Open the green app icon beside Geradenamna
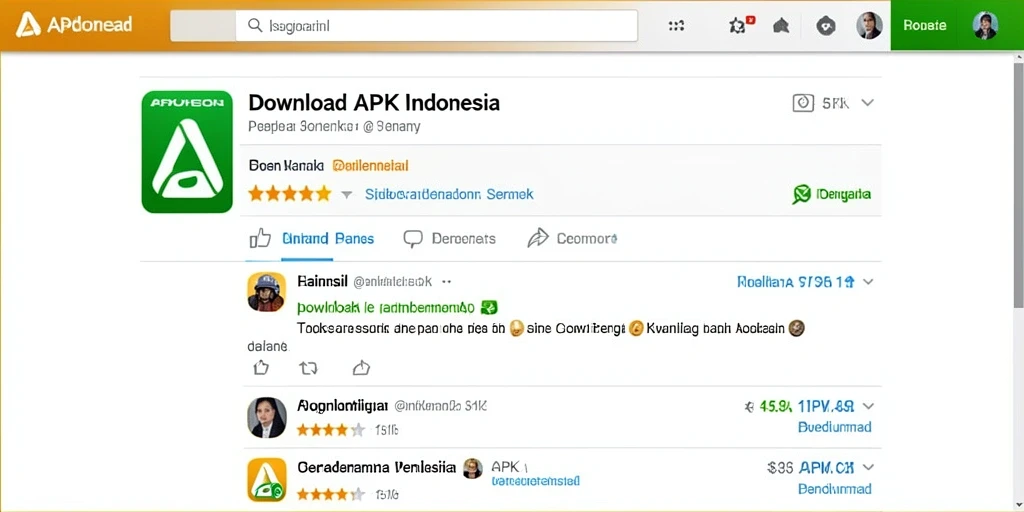 pos(266,479)
